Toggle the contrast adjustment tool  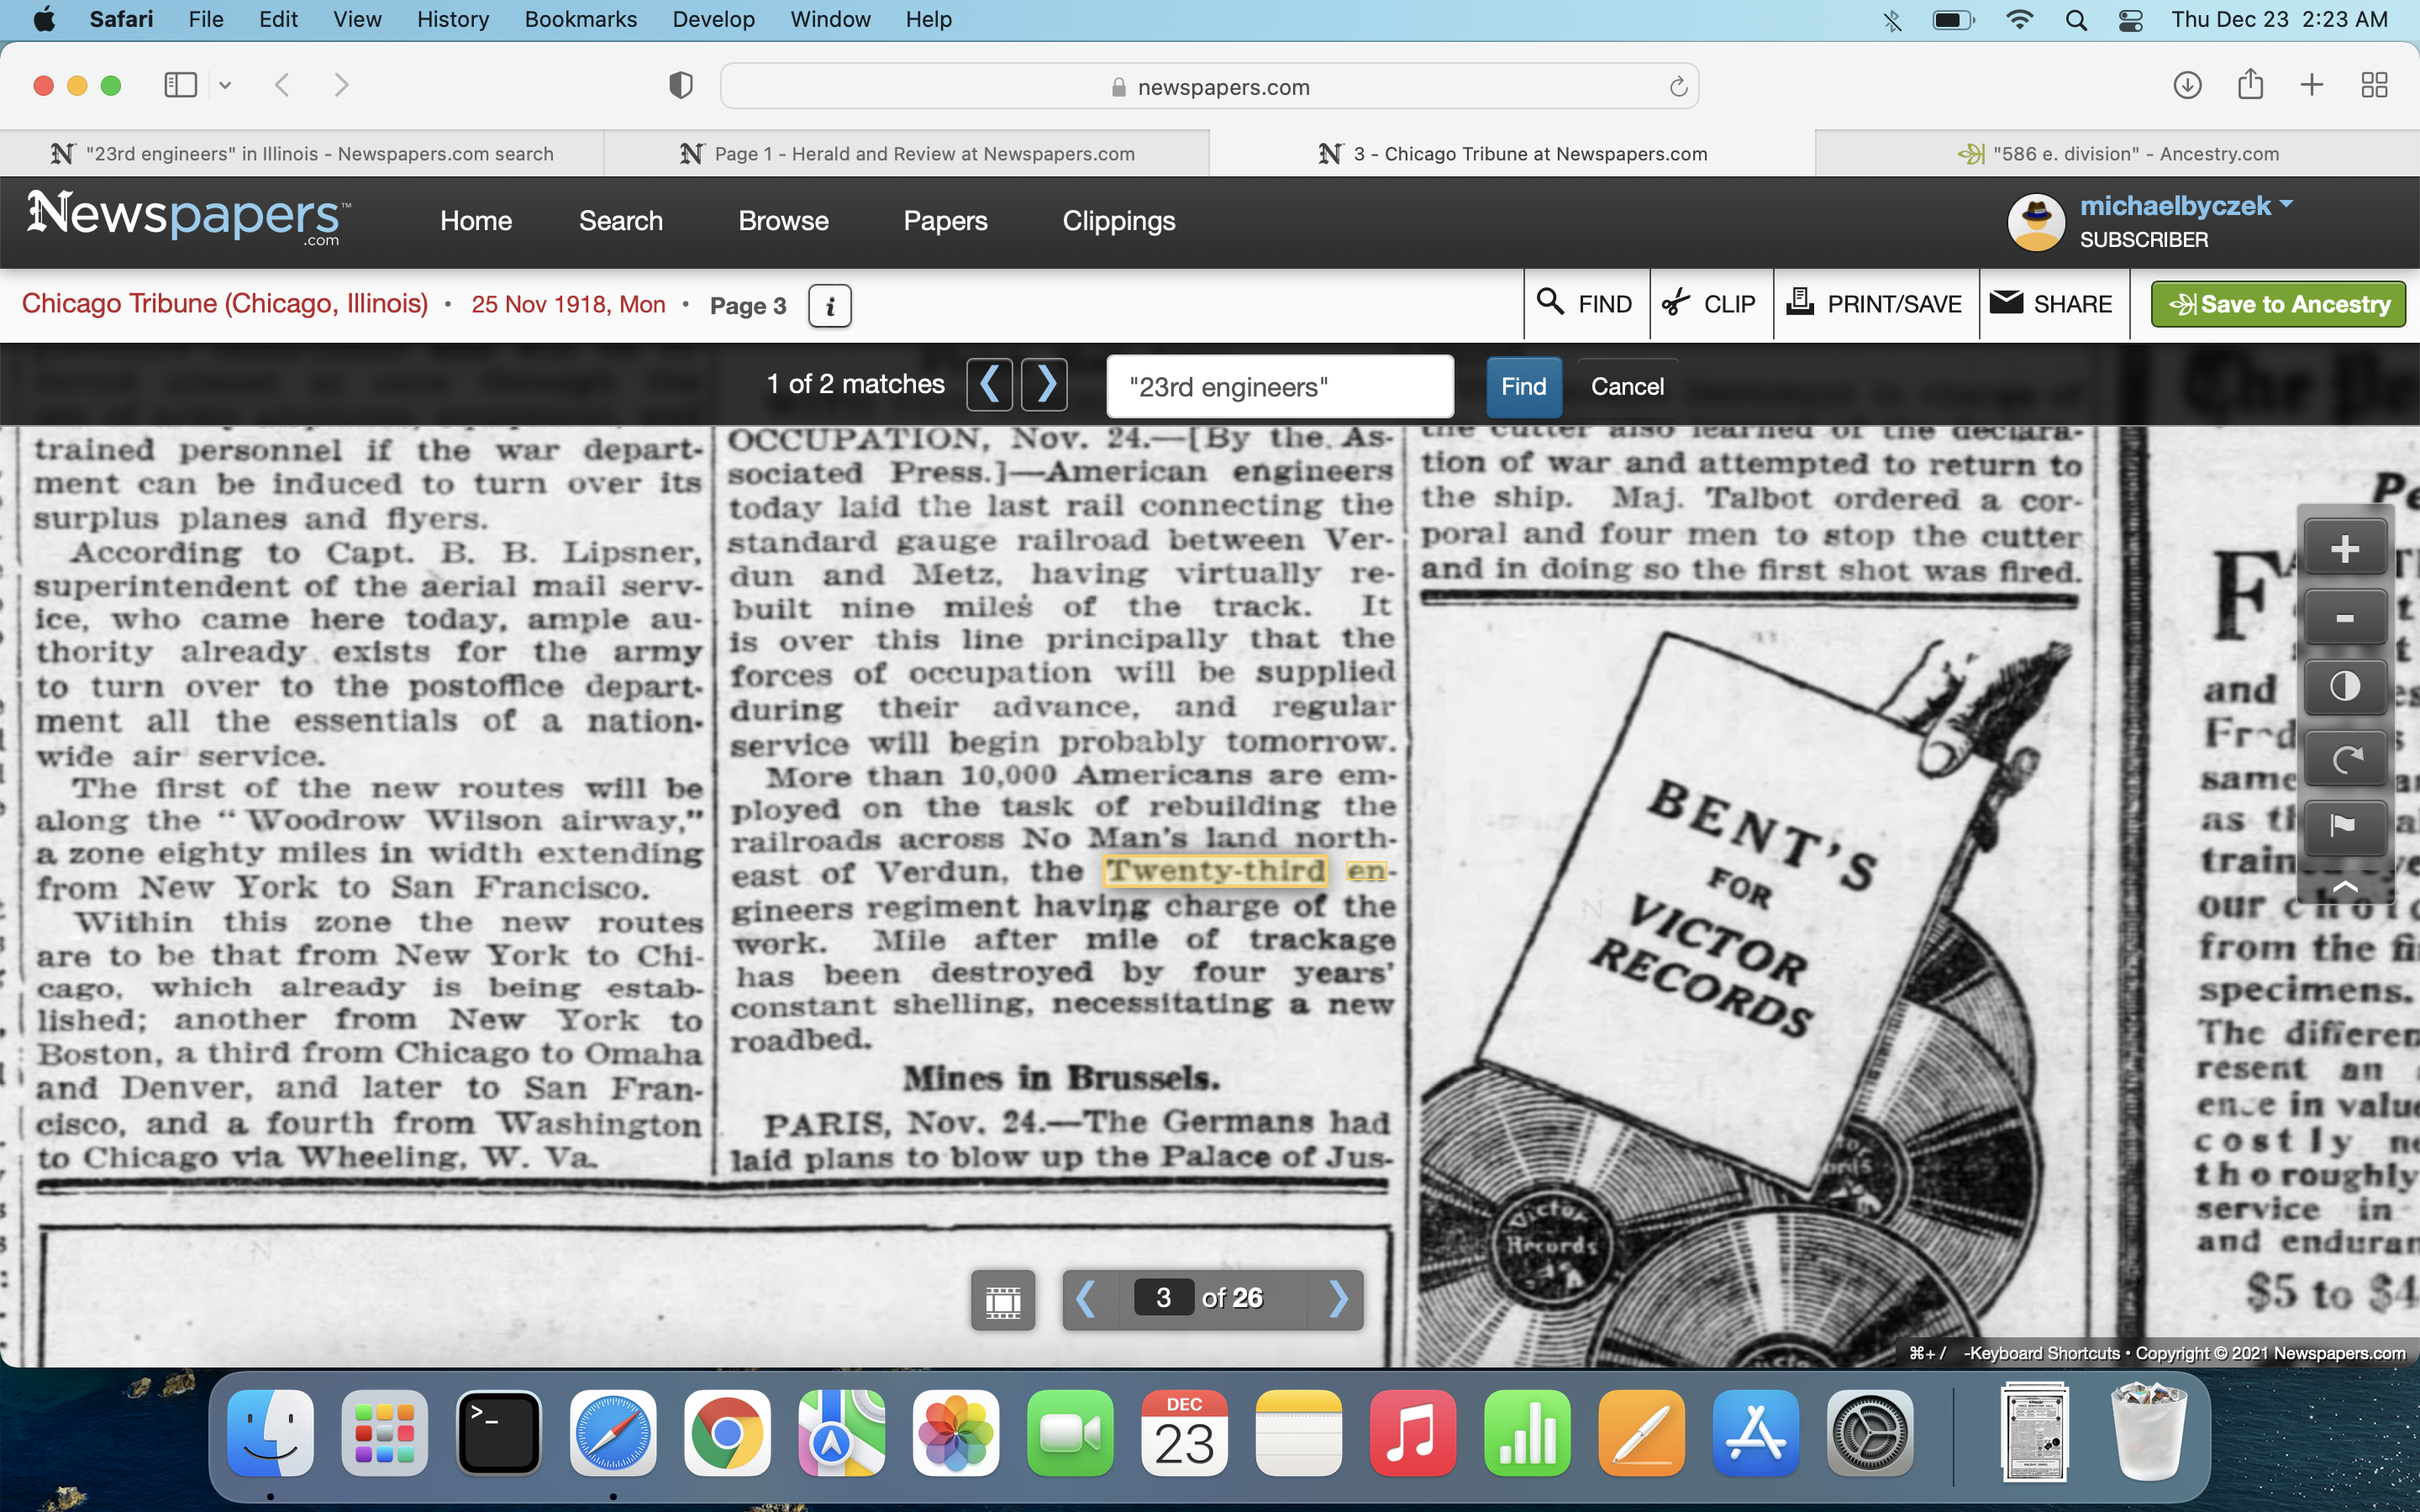(2344, 687)
